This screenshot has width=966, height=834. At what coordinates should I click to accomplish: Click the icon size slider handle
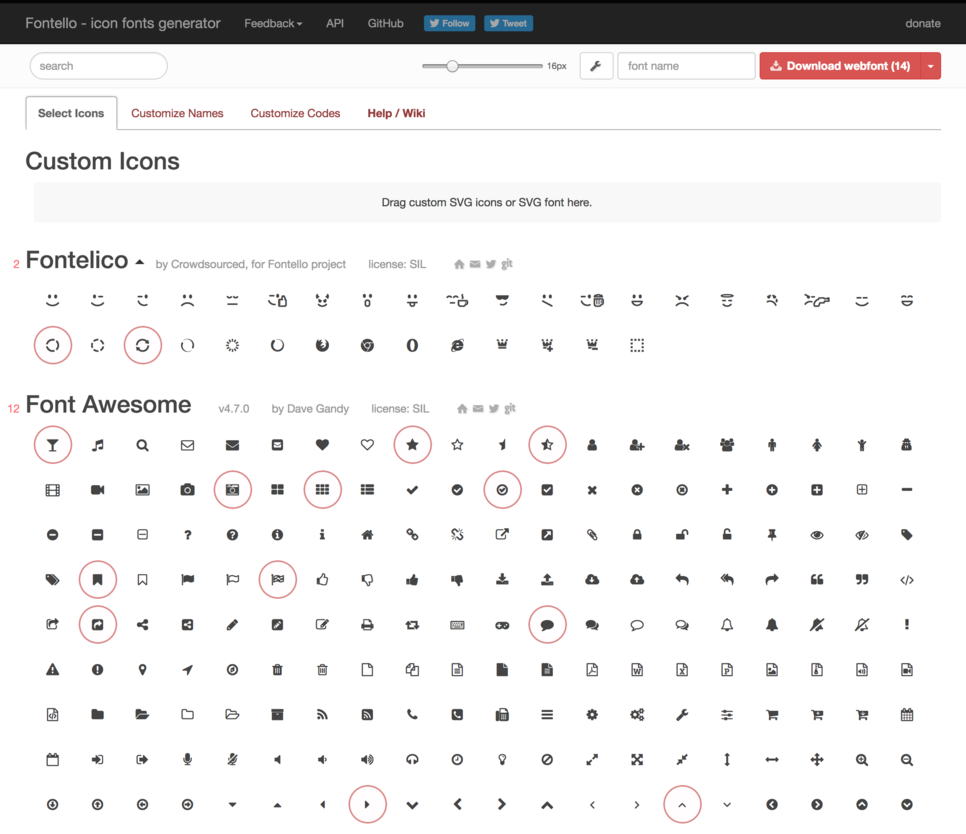(x=452, y=66)
